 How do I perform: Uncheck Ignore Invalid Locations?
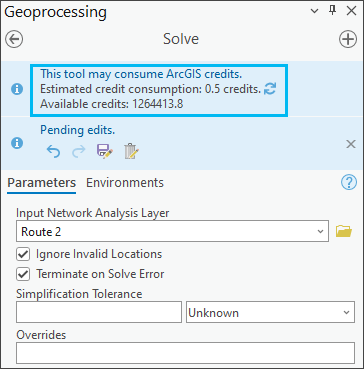[x=23, y=254]
